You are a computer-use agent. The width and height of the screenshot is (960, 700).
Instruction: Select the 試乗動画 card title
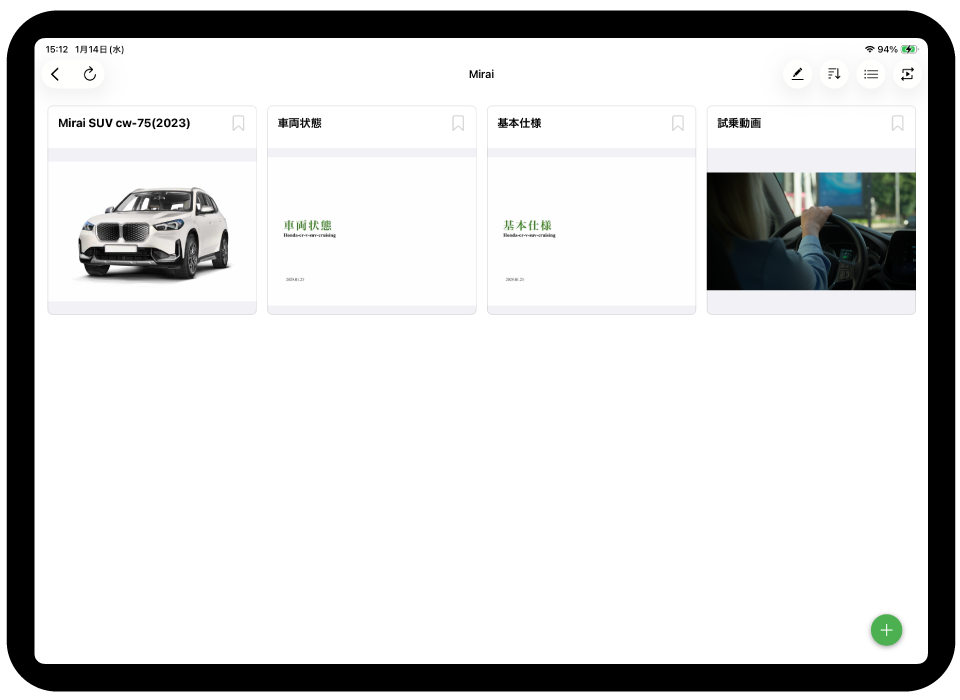pyautogui.click(x=739, y=123)
